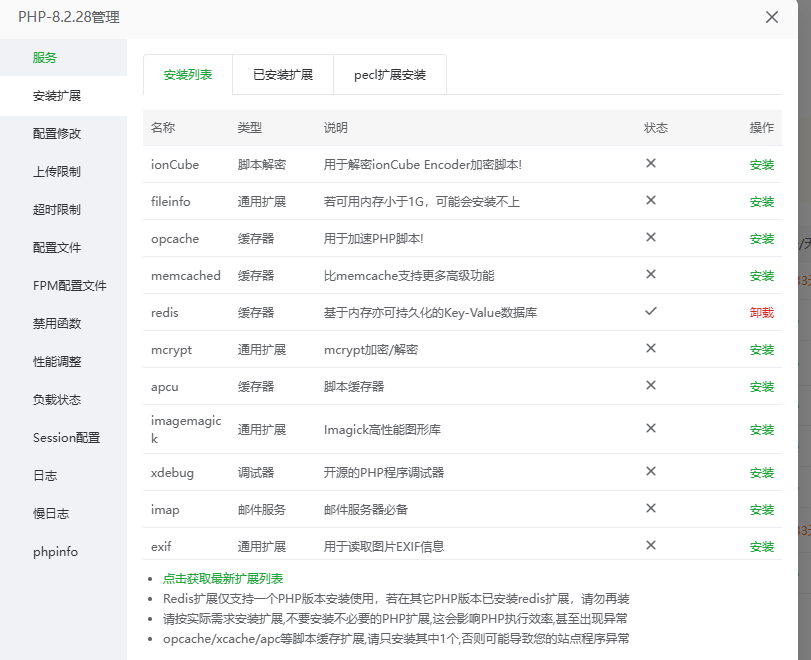Install the xdebug debugger extension

[x=761, y=473]
